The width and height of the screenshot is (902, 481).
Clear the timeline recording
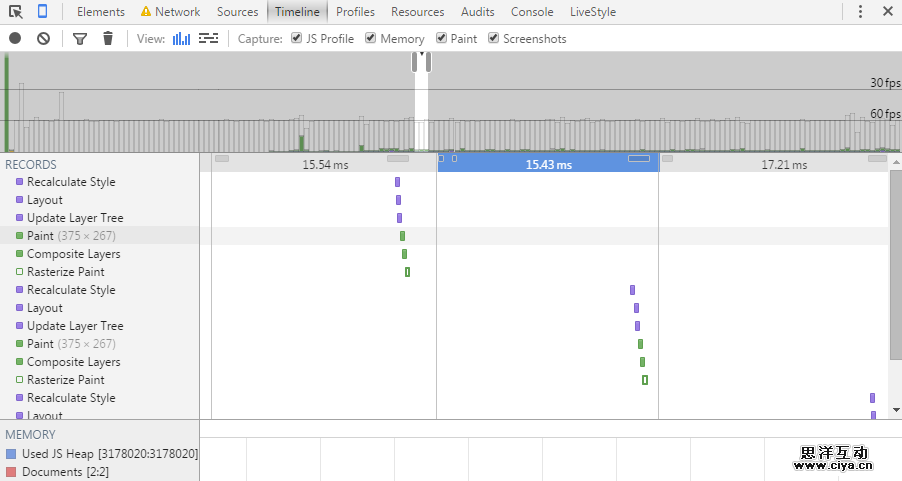(x=43, y=39)
